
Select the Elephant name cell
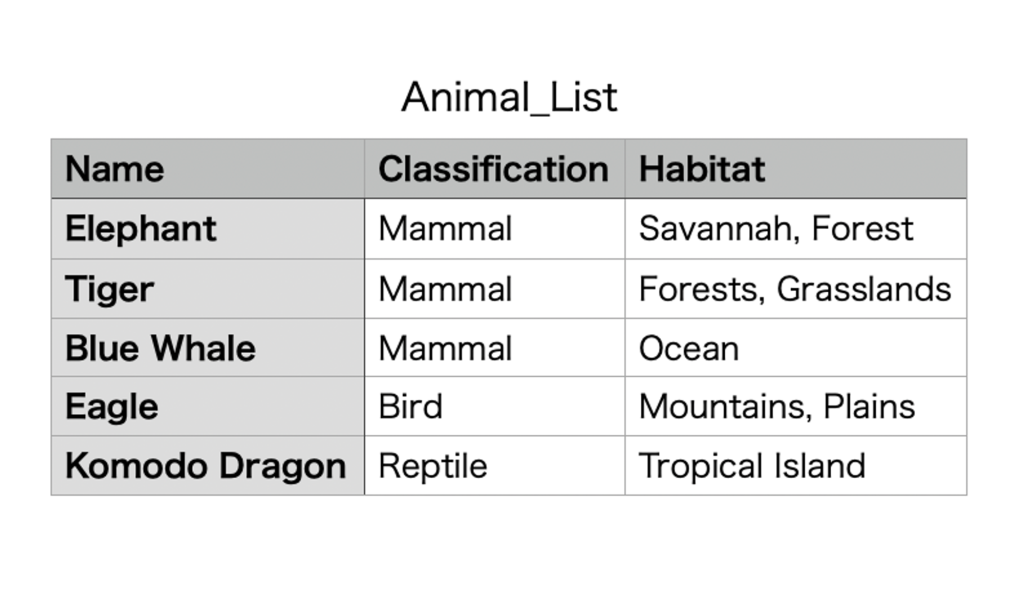141,229
